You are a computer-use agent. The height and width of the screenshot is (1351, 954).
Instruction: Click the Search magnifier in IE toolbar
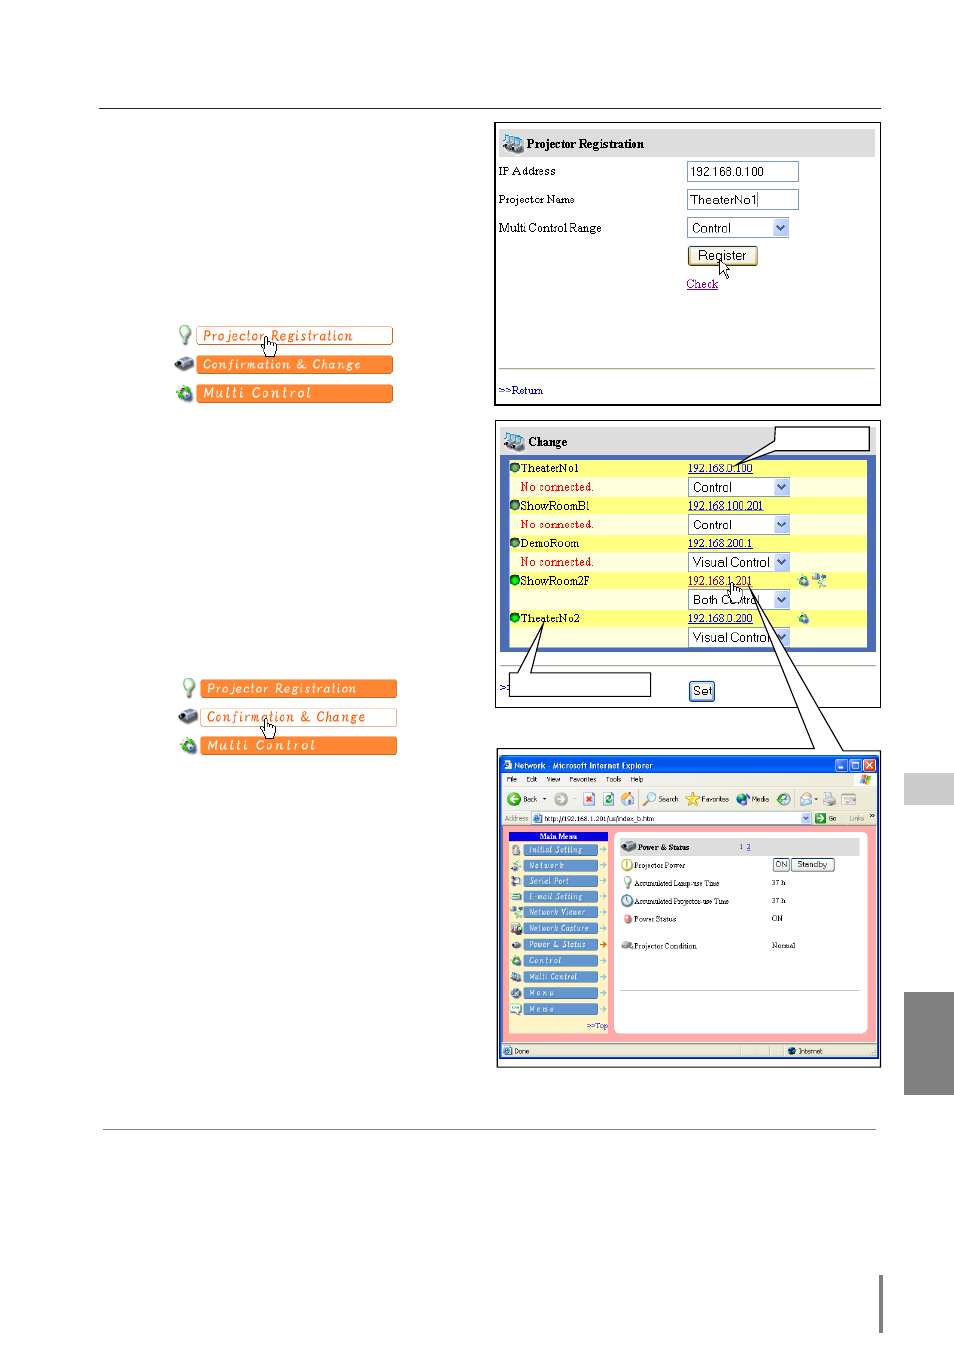649,798
